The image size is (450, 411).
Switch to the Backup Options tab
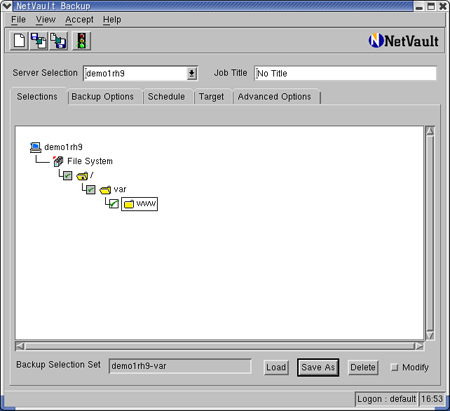(103, 97)
